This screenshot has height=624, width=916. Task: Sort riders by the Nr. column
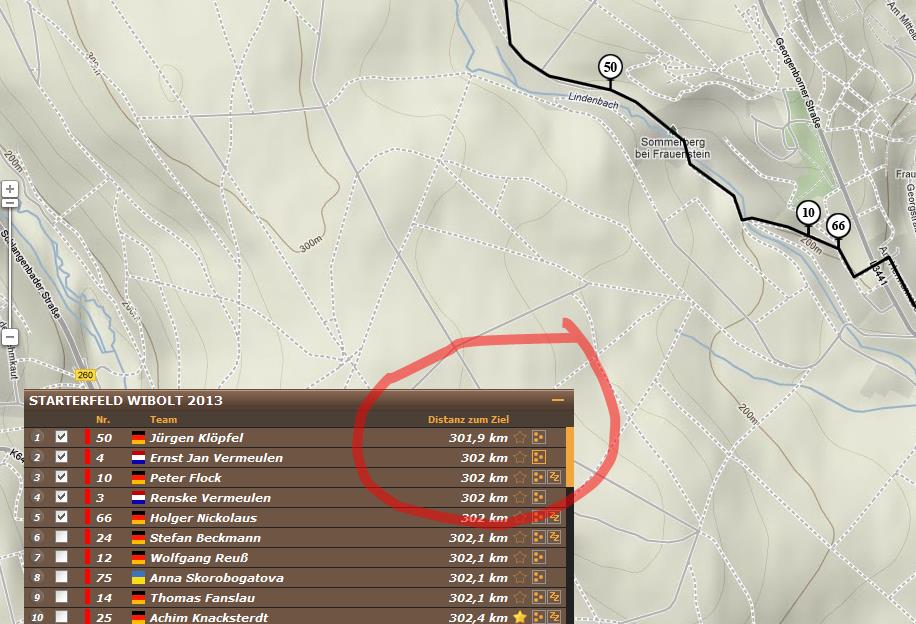(x=103, y=420)
